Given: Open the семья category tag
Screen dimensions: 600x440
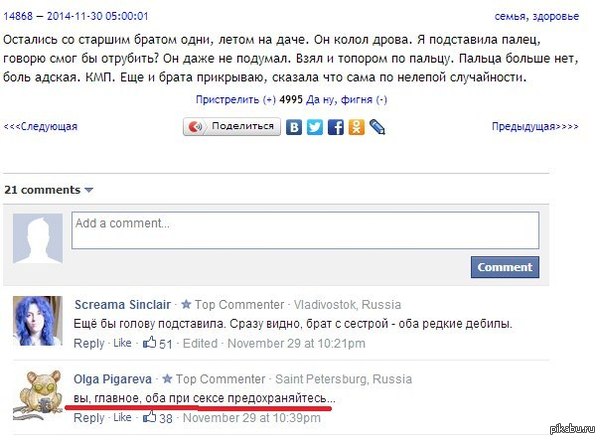Looking at the screenshot, I should point(510,16).
